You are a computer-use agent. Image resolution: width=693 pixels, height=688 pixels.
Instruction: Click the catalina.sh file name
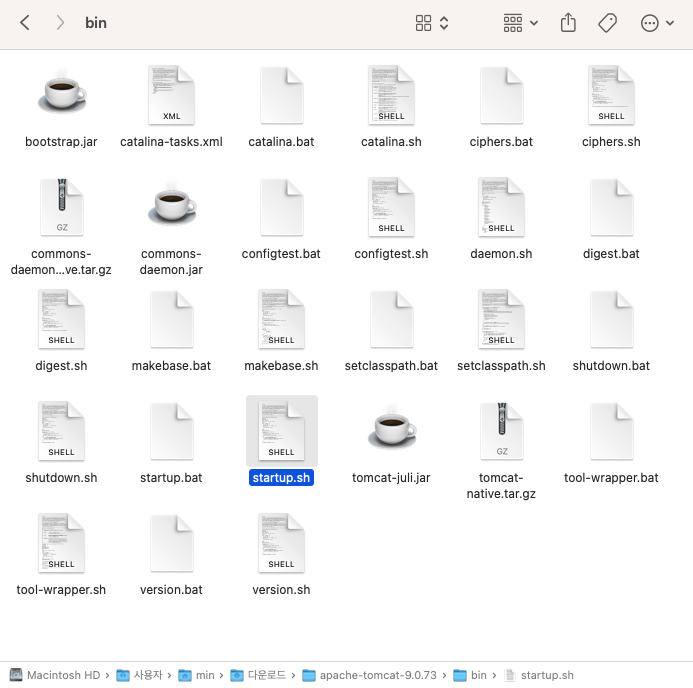coord(391,142)
